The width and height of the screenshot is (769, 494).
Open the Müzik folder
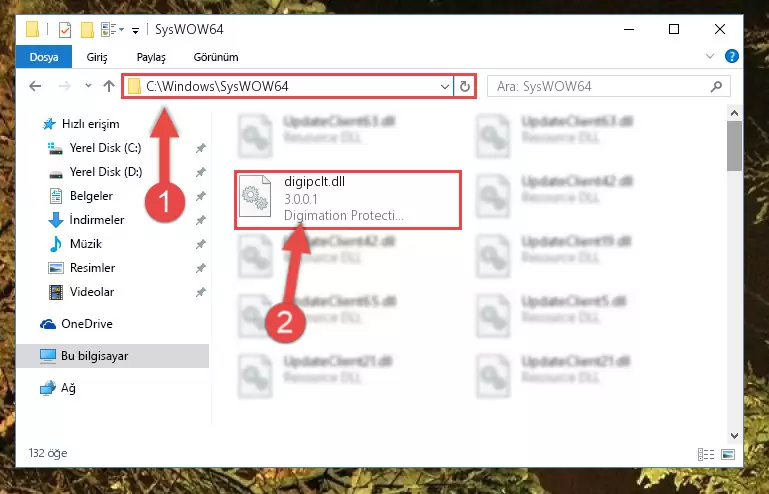[85, 244]
